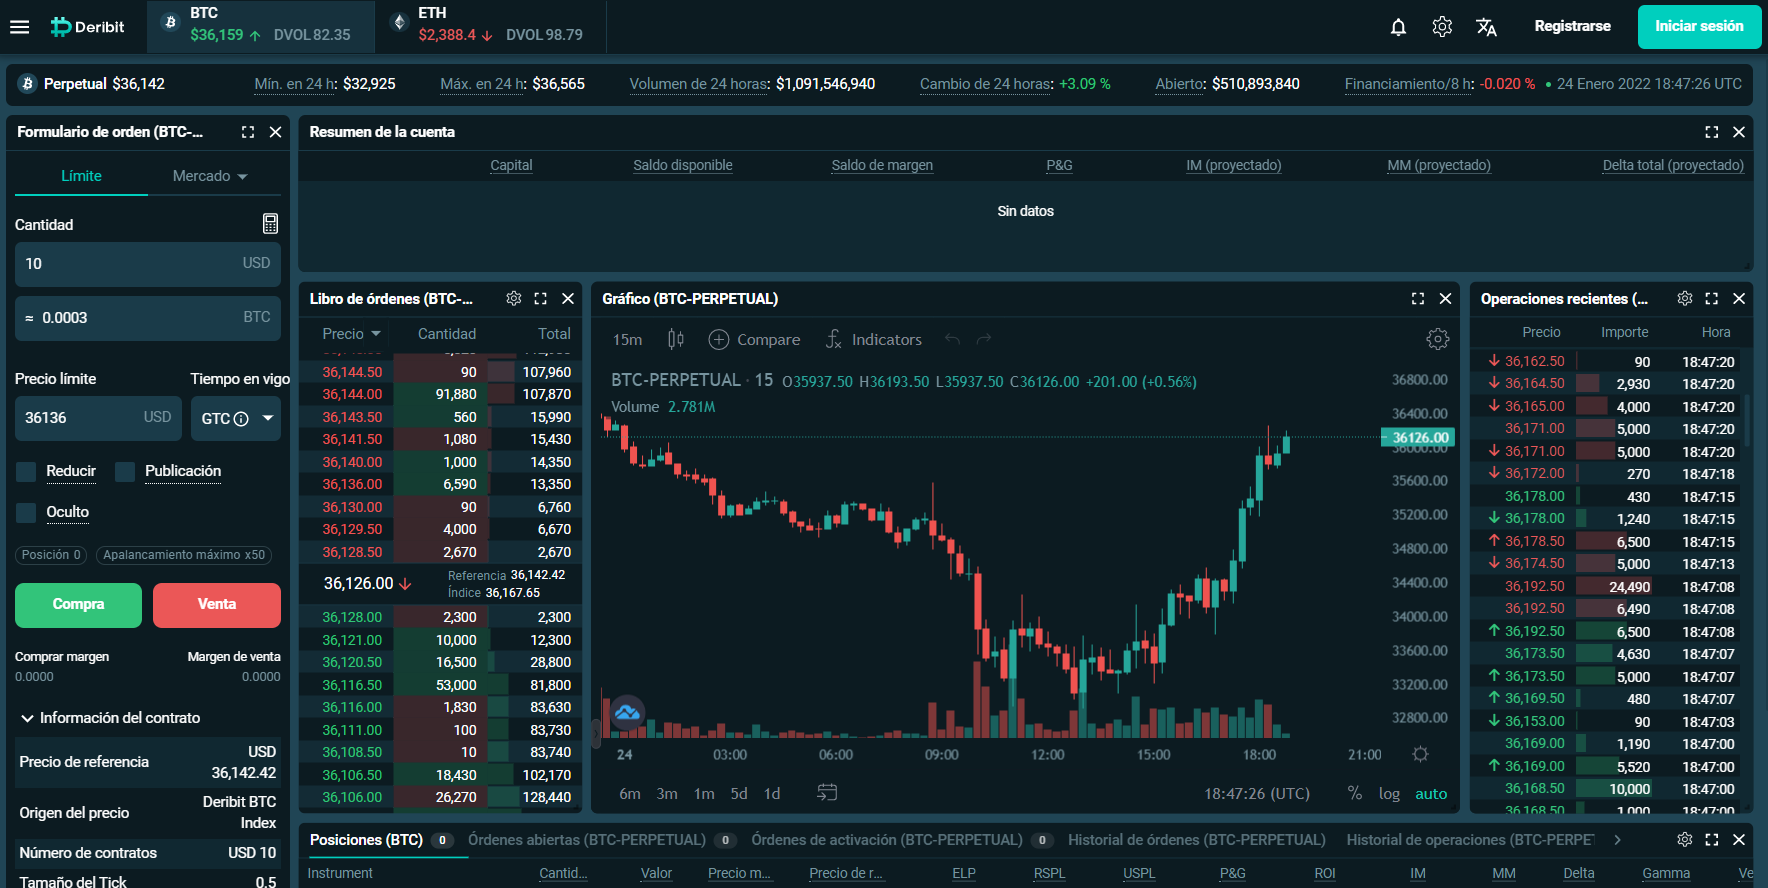Image resolution: width=1768 pixels, height=888 pixels.
Task: Open the hamburger menu icon
Action: [x=19, y=27]
